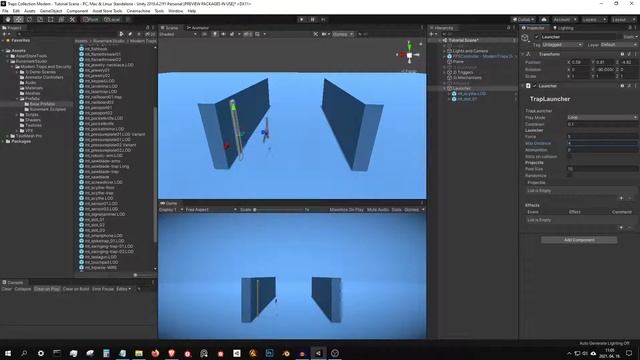Open Scene view tools cross icon
640x360 pixels.
tap(316, 34)
